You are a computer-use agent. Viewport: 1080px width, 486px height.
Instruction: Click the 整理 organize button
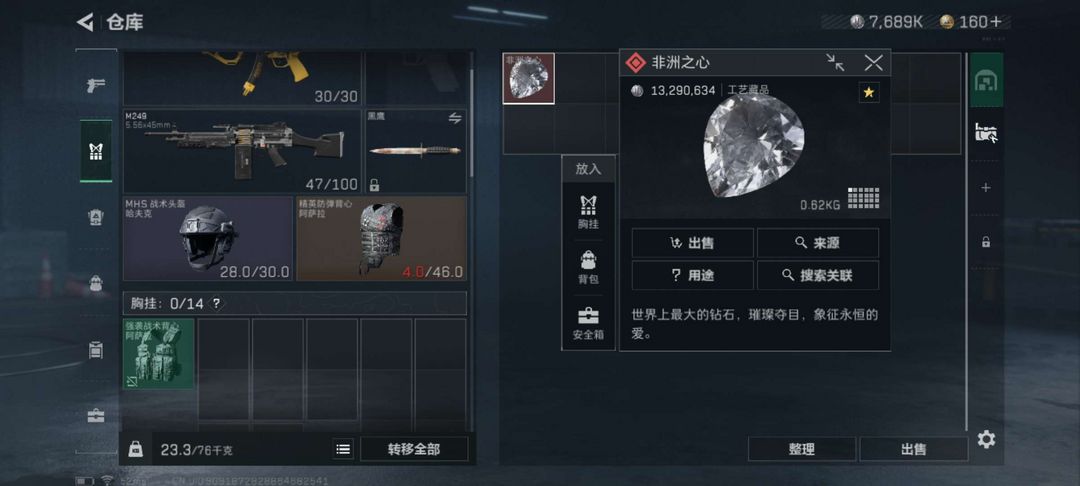click(802, 450)
